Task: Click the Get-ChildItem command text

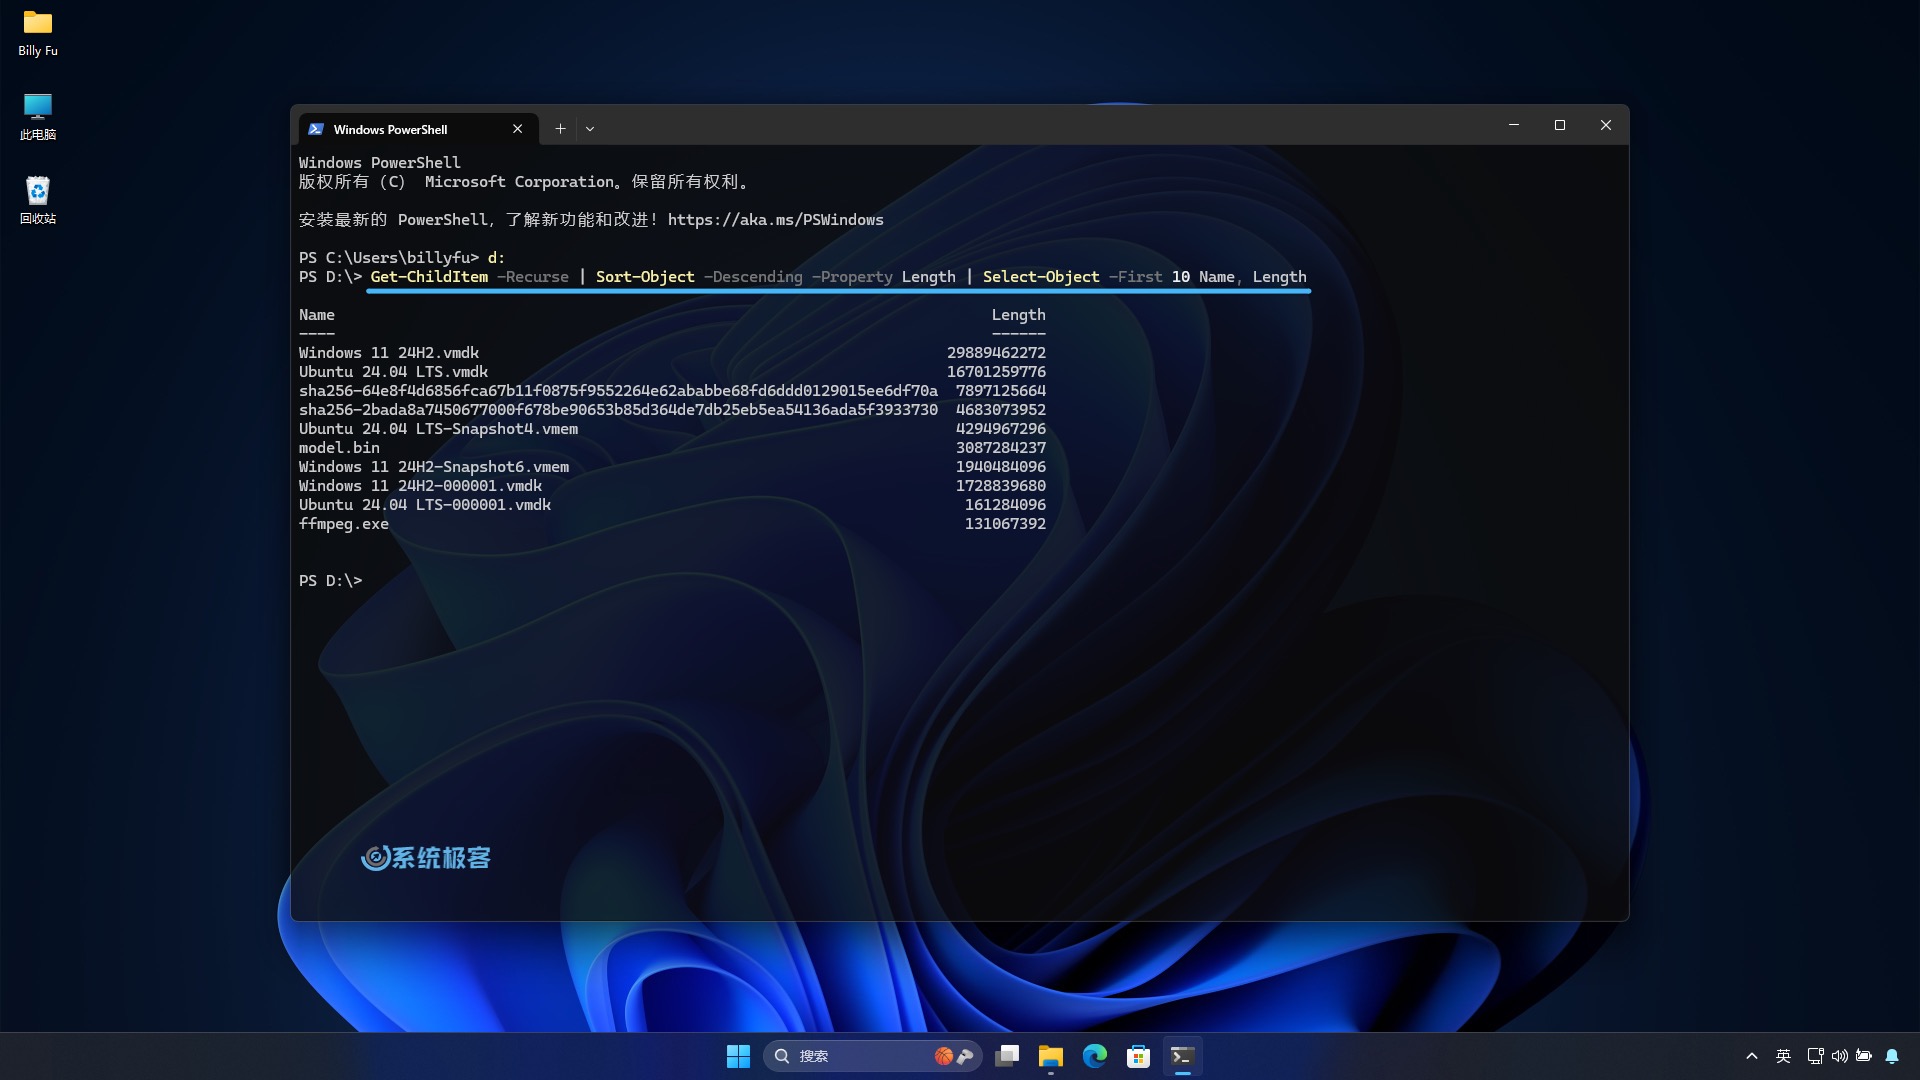Action: point(429,277)
